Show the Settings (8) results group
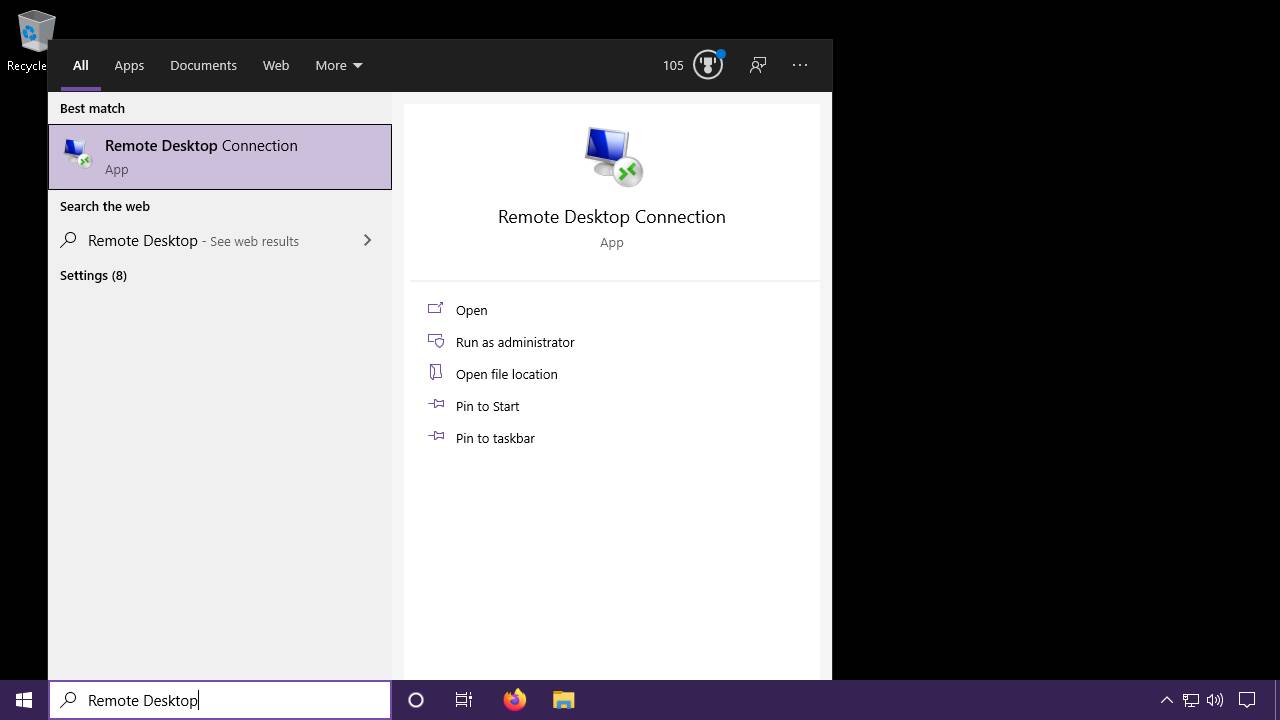The width and height of the screenshot is (1280, 720). click(x=93, y=275)
